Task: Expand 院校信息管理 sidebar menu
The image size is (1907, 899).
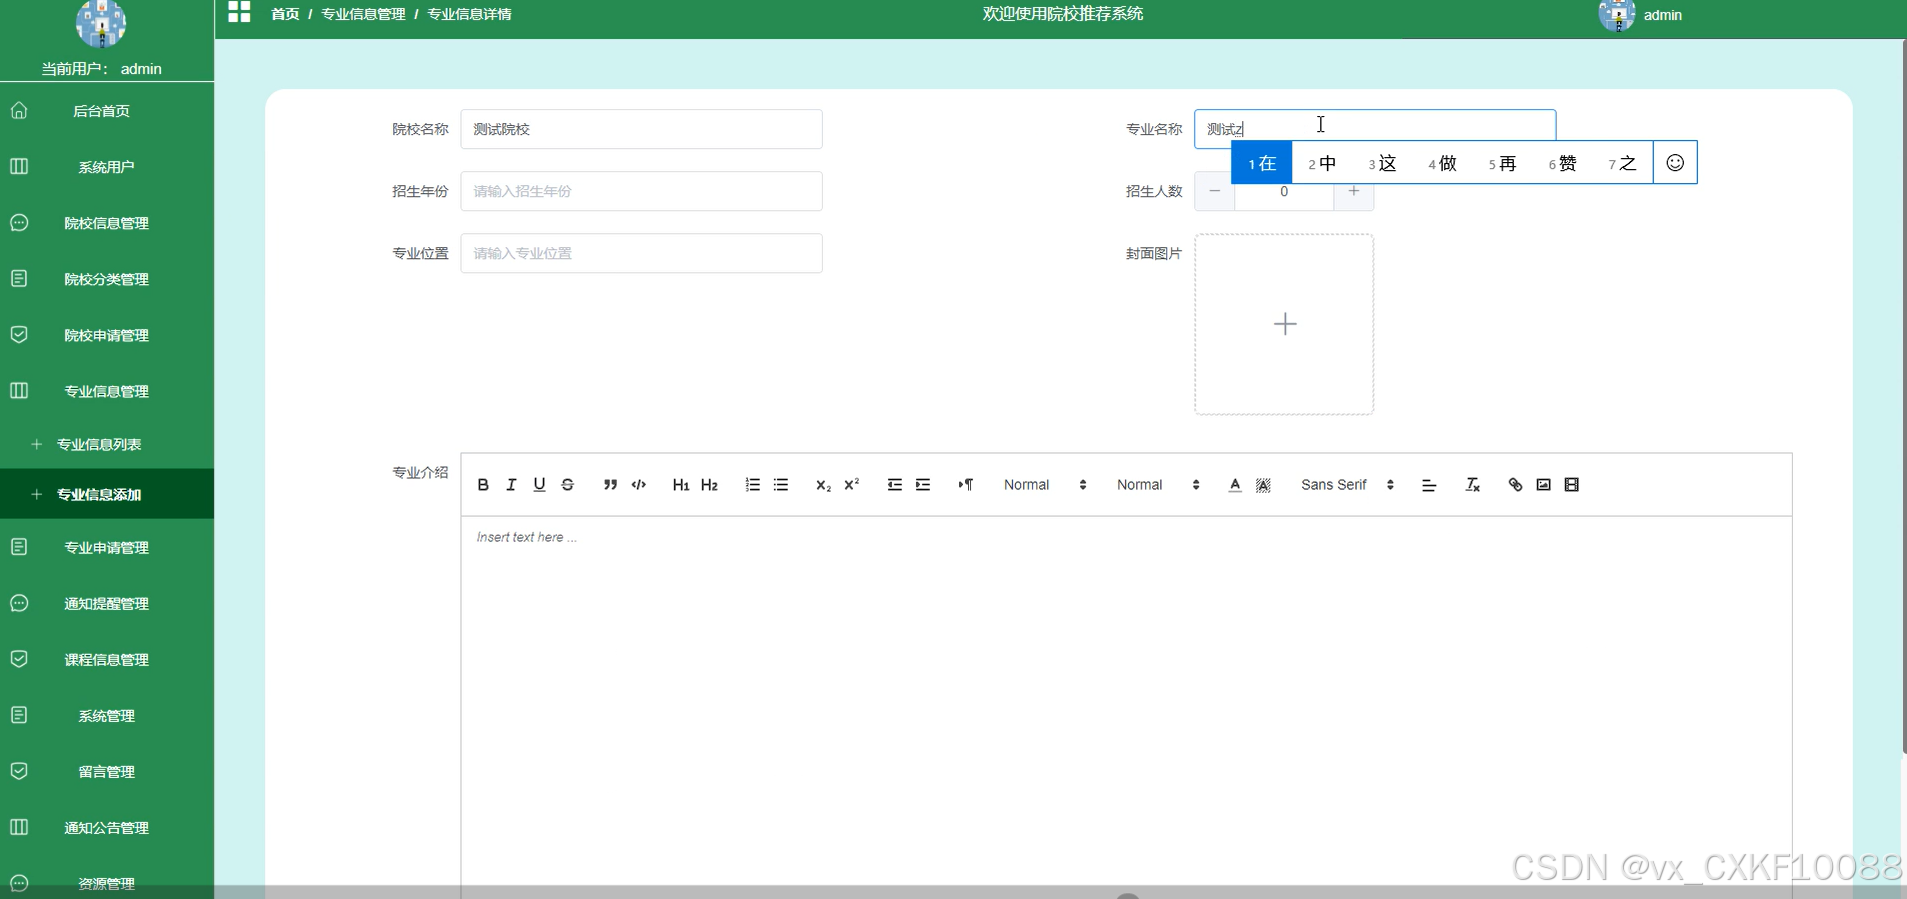Action: coord(107,223)
